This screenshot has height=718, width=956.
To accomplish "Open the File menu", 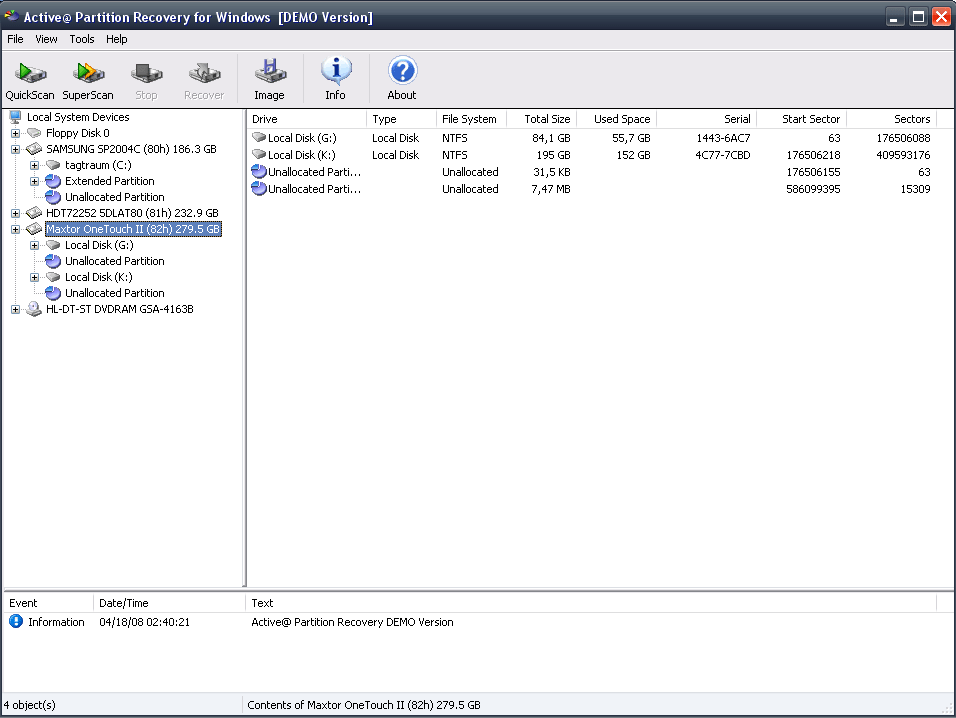I will pyautogui.click(x=15, y=39).
